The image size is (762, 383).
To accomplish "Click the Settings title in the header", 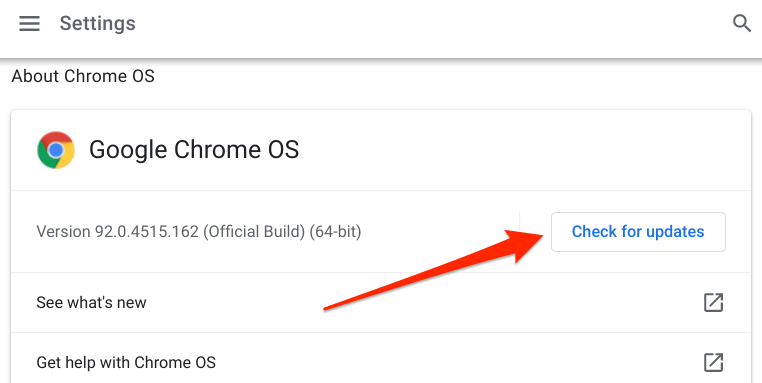I will 98,23.
